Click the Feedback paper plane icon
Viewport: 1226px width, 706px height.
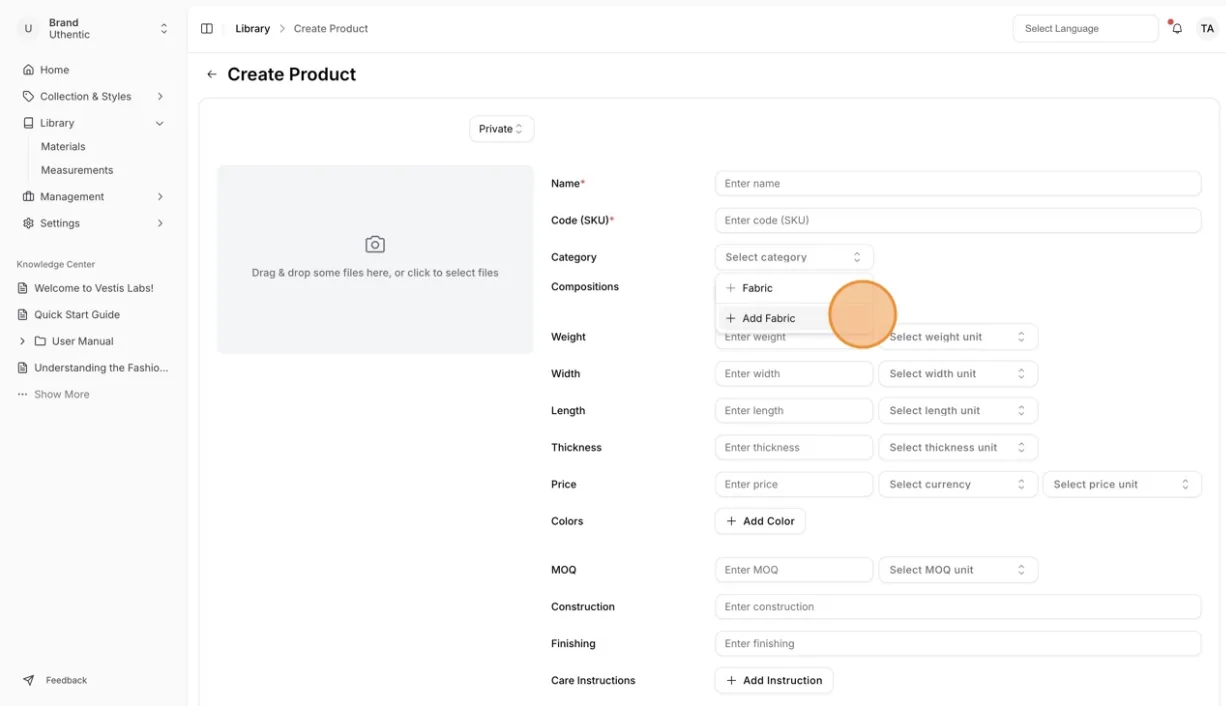[29, 680]
